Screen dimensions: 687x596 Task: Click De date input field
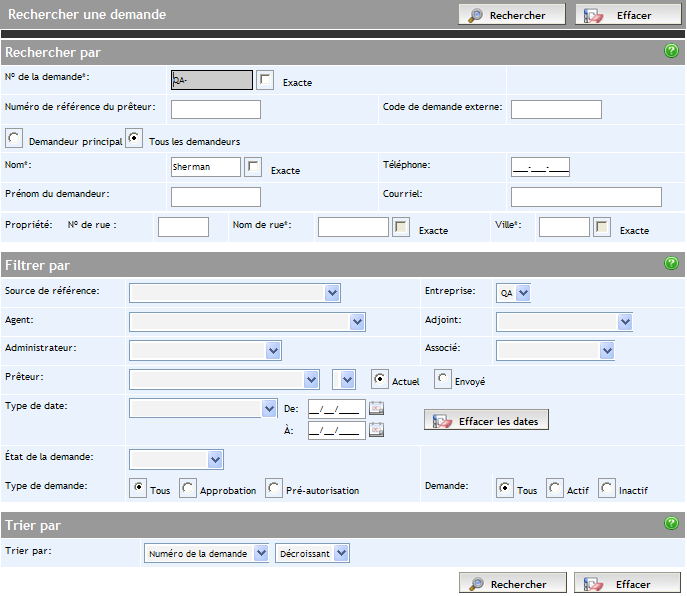336,408
